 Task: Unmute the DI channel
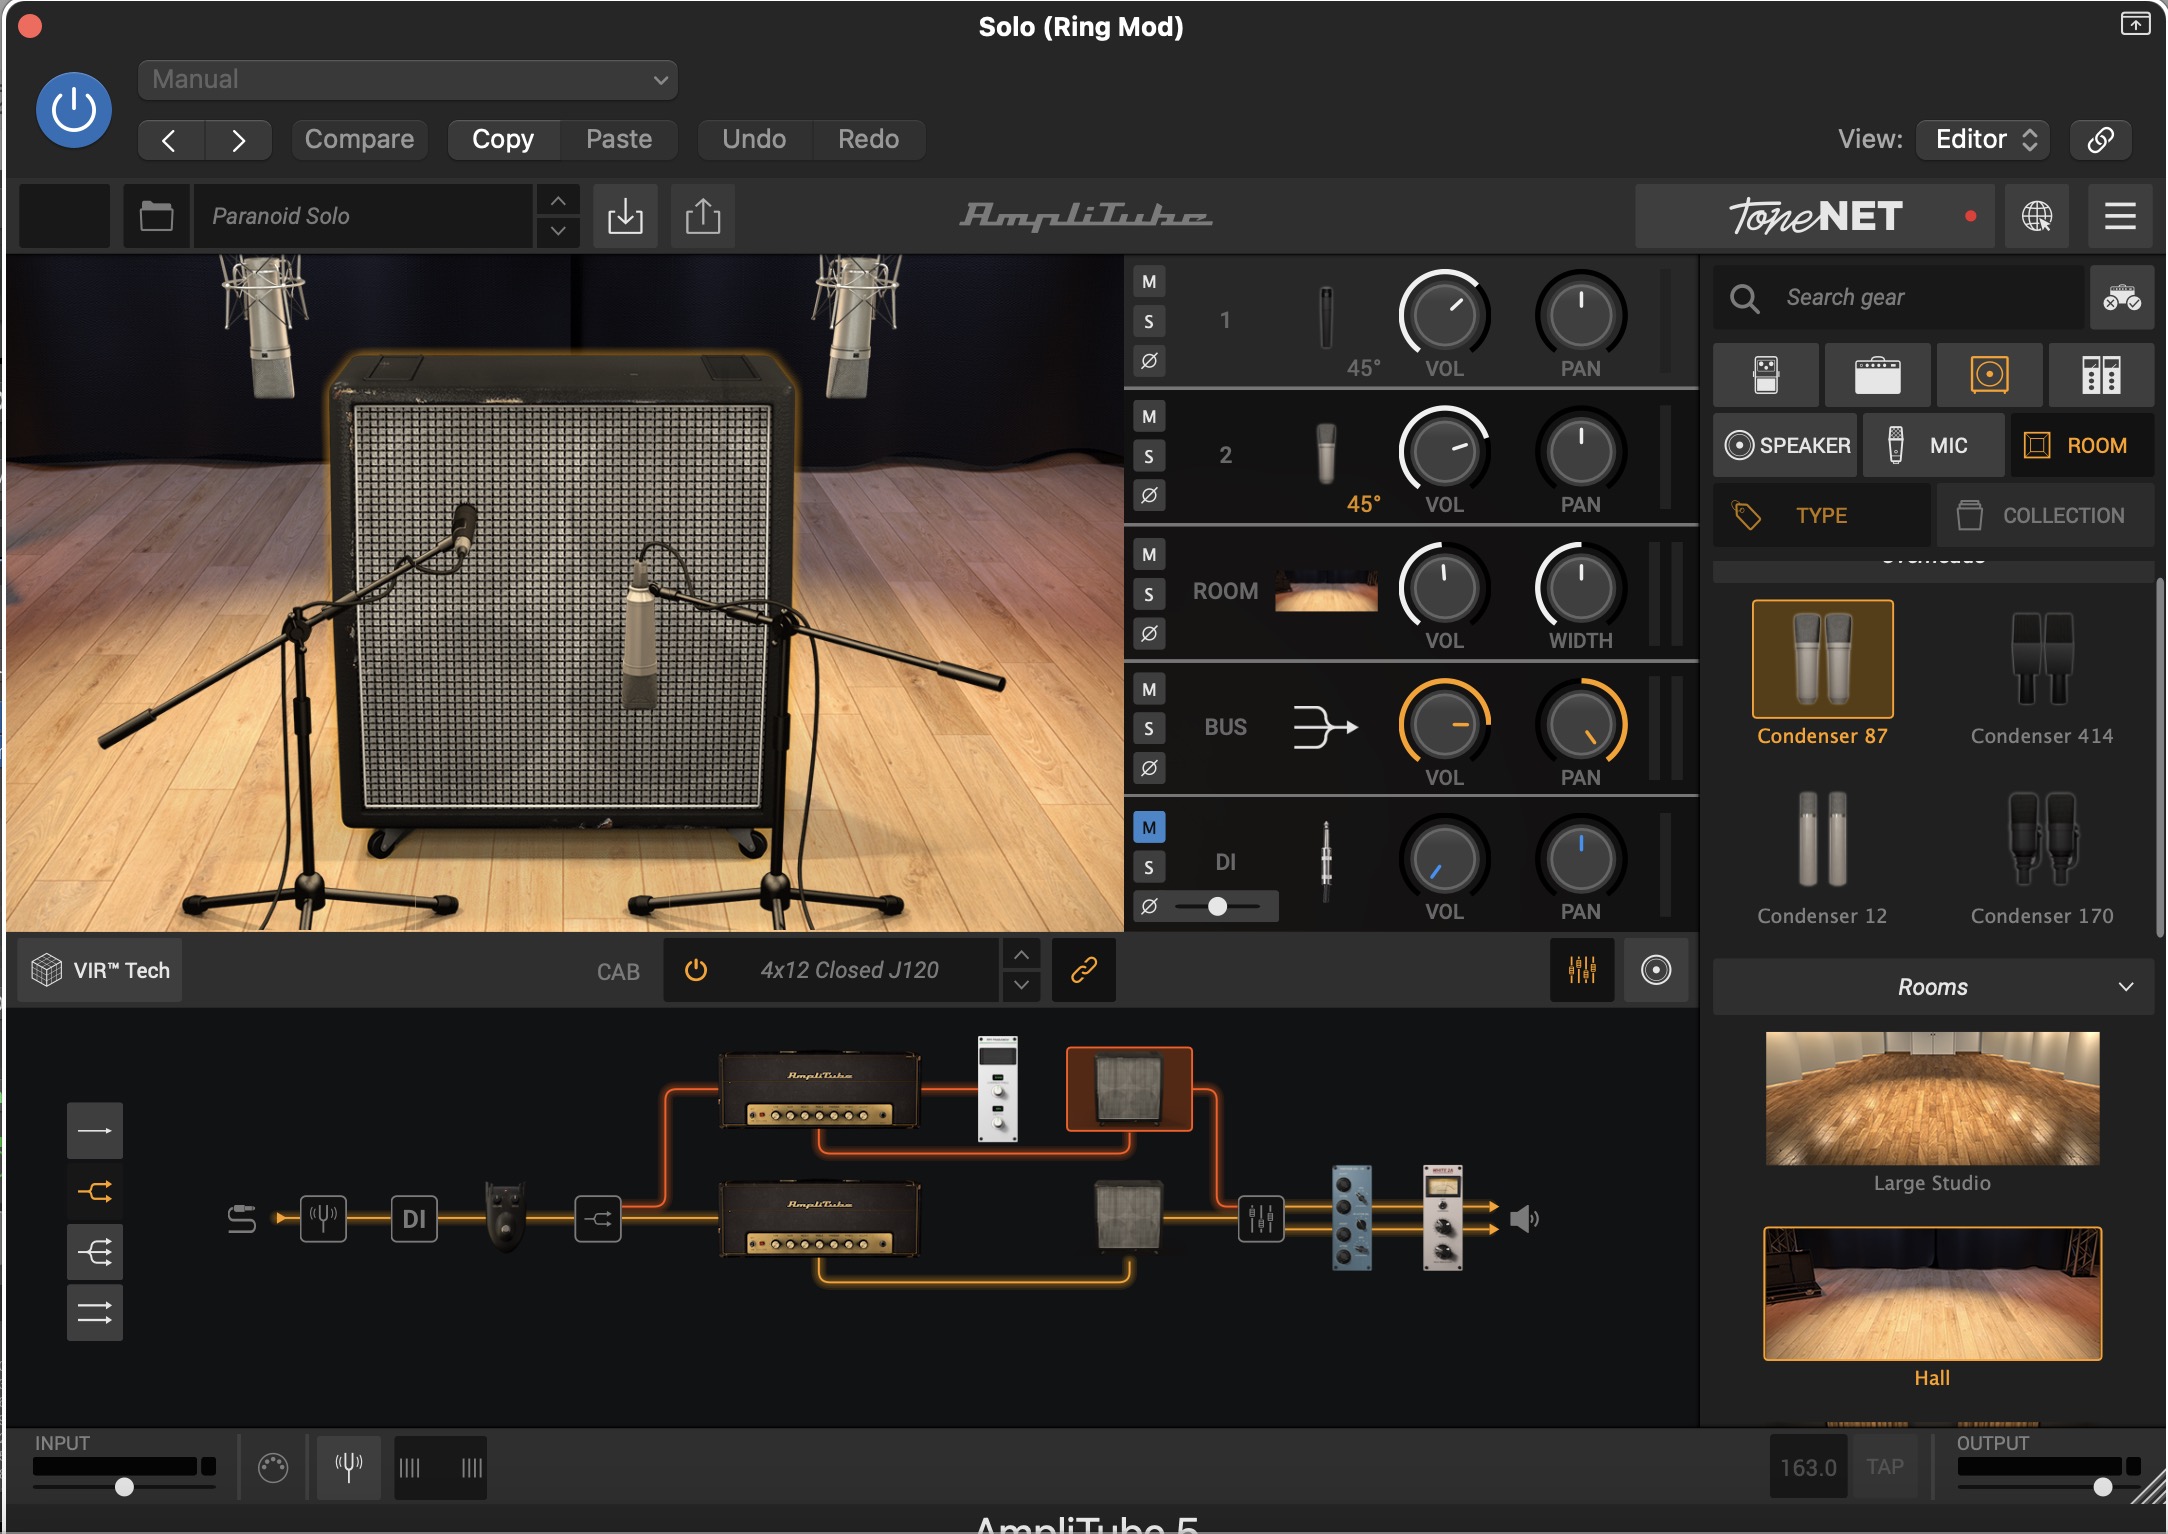tap(1149, 827)
